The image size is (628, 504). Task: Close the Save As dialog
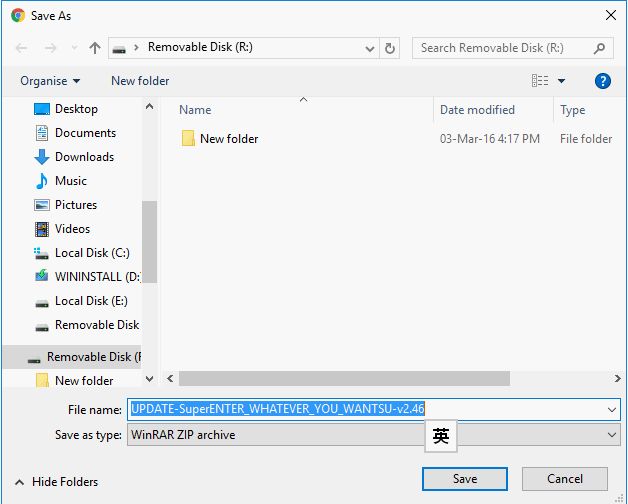coord(610,16)
